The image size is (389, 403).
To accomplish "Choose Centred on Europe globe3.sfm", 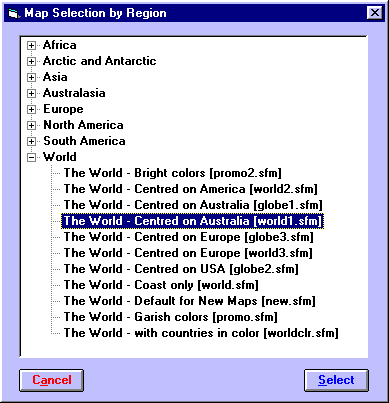I will pos(189,237).
